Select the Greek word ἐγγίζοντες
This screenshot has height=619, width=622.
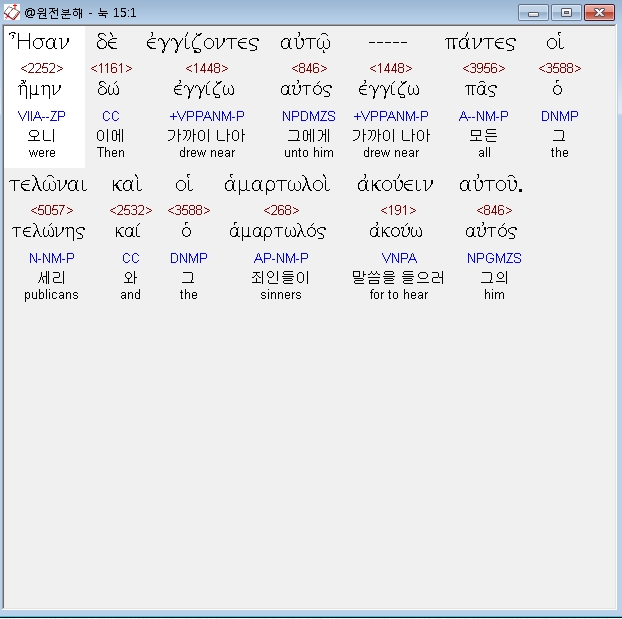202,42
